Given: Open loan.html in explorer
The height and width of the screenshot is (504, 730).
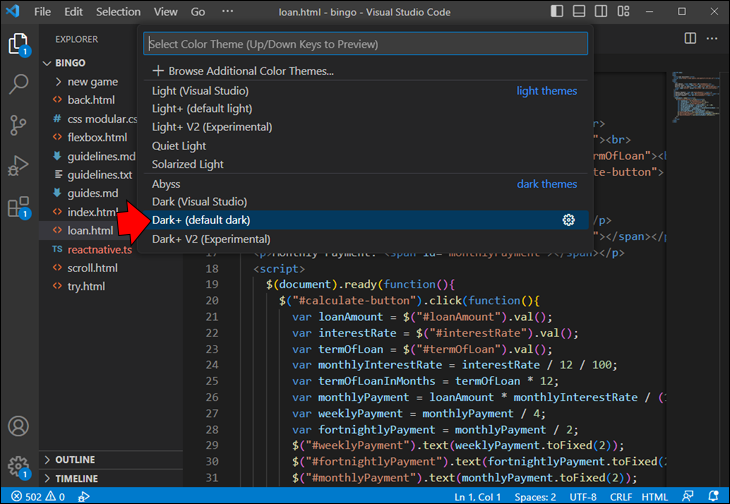Looking at the screenshot, I should click(x=88, y=230).
